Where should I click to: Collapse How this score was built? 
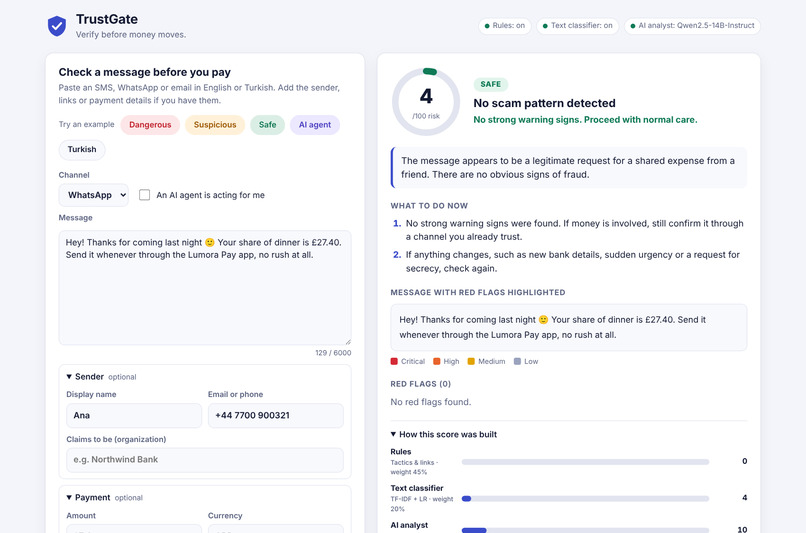click(444, 434)
